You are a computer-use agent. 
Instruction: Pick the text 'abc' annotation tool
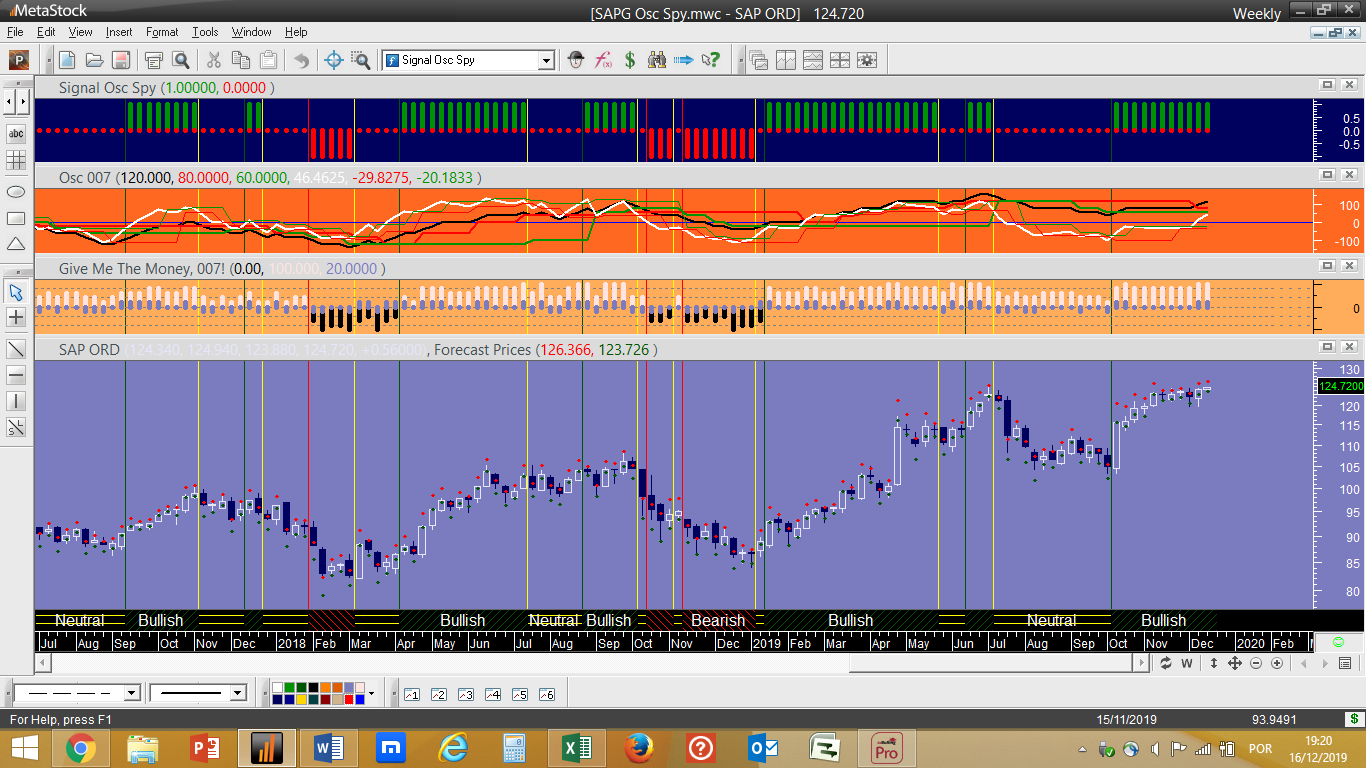(x=16, y=133)
